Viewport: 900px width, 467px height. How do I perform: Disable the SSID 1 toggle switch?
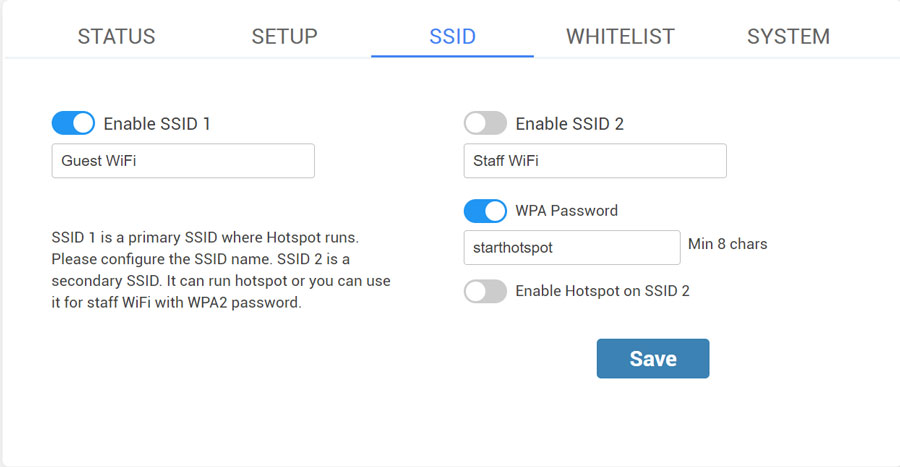point(73,124)
